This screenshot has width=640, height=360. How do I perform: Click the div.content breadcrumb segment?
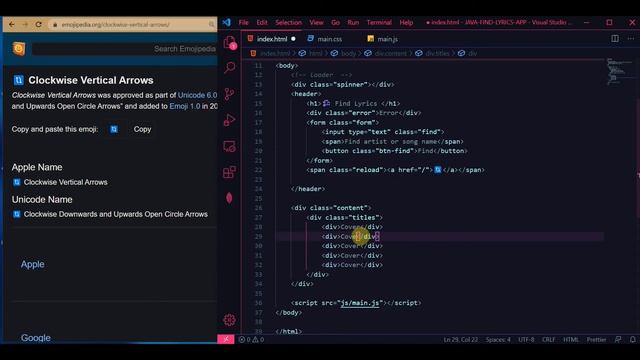(391, 53)
